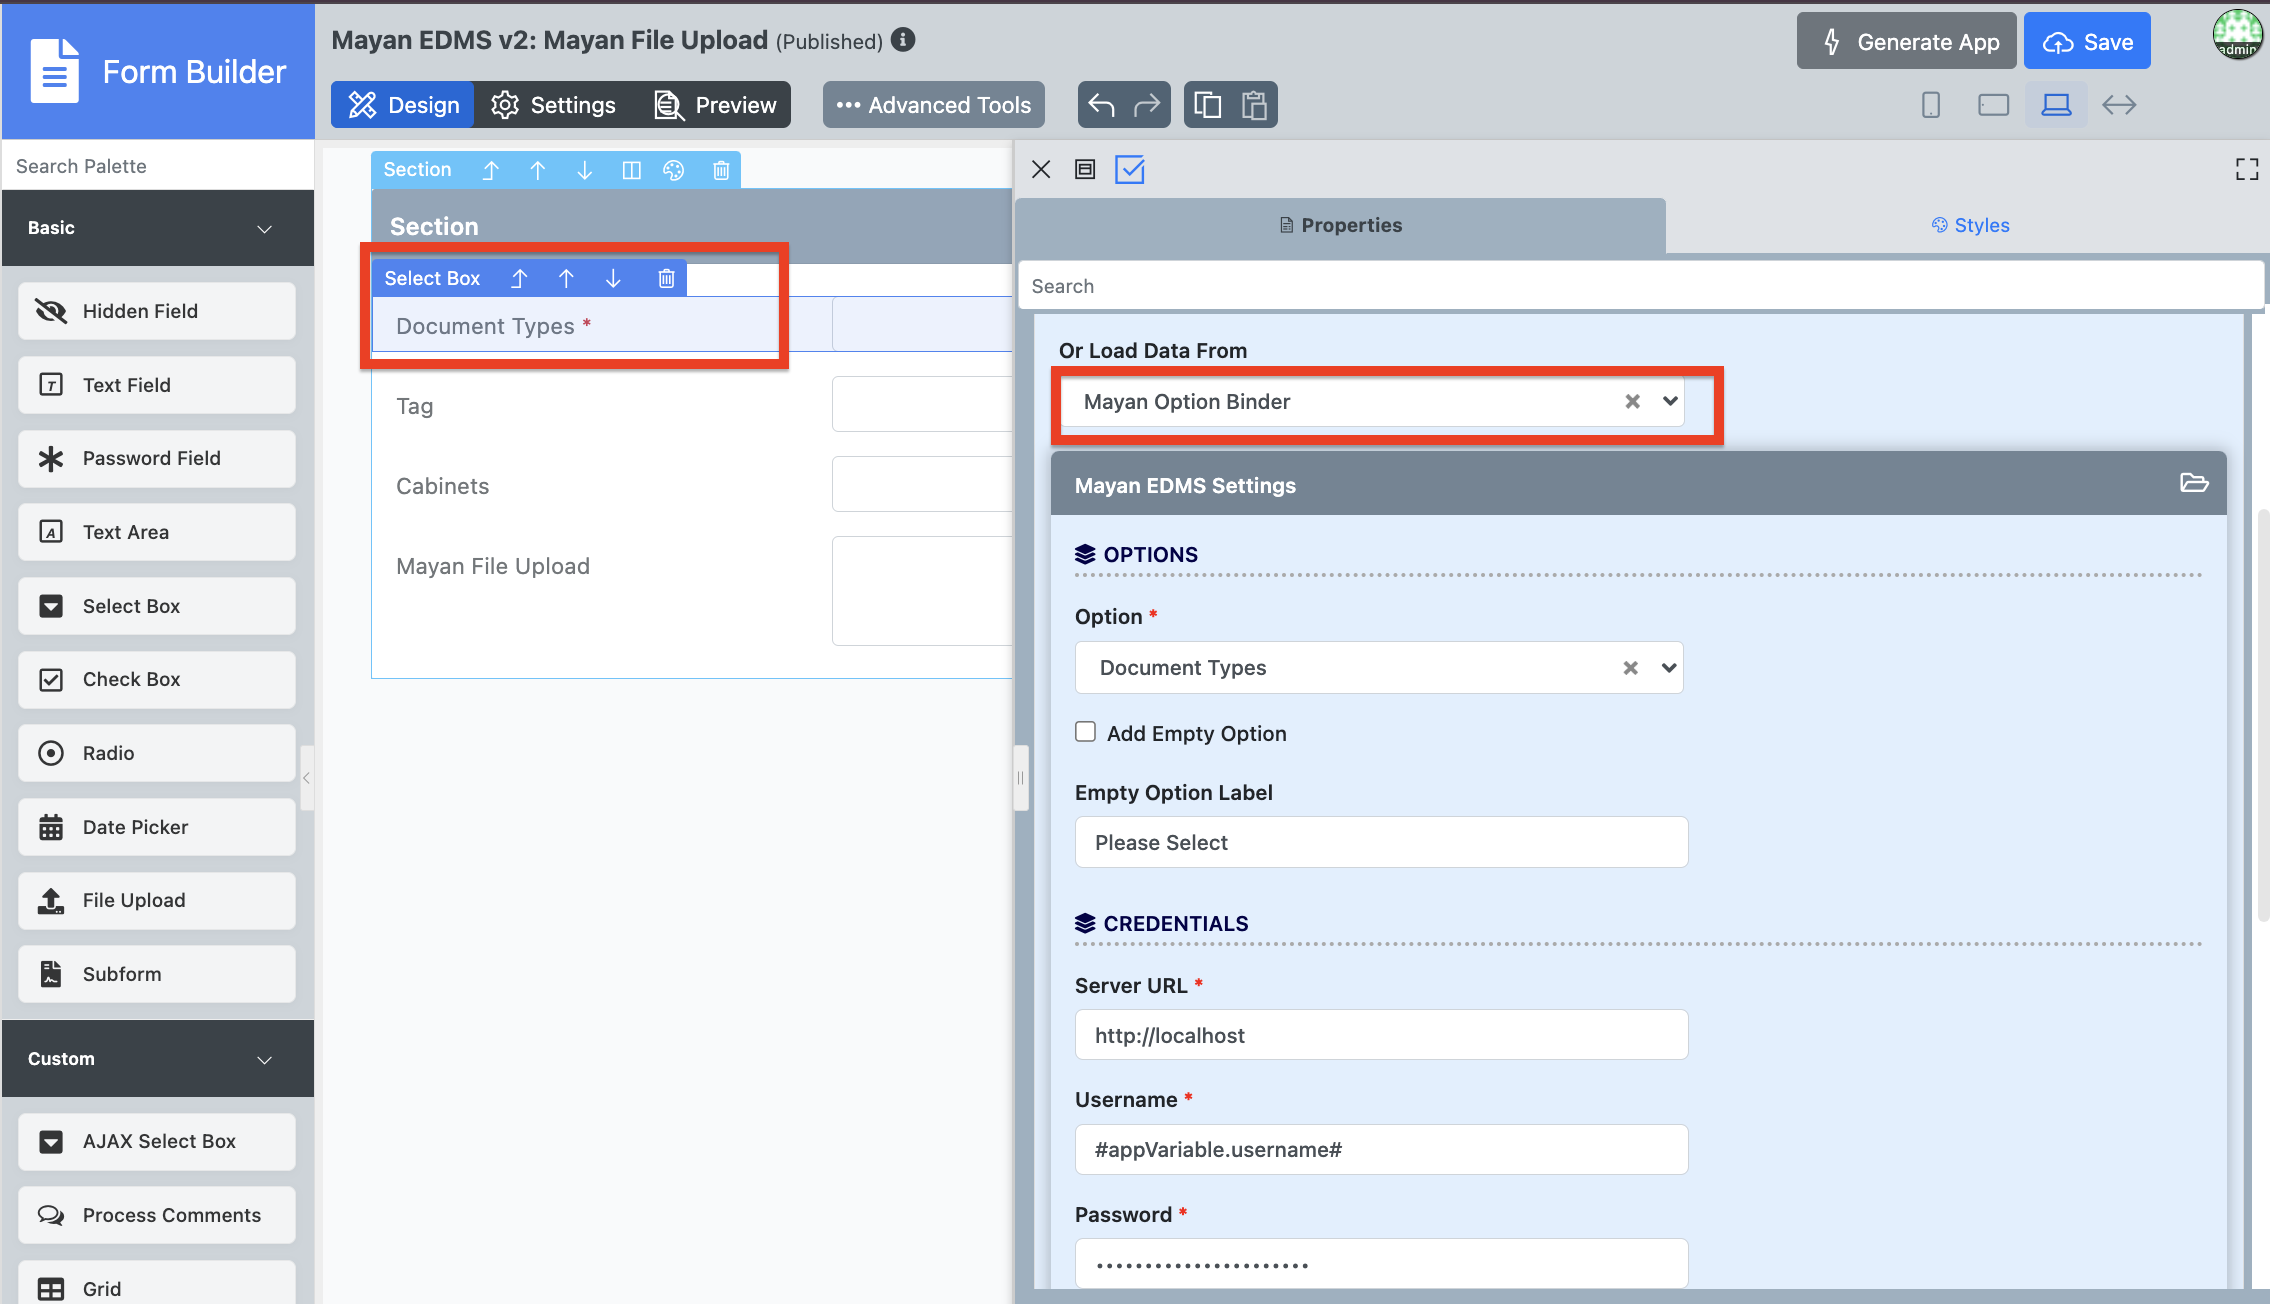Select Text Area palette item
The image size is (2270, 1304).
(x=157, y=532)
